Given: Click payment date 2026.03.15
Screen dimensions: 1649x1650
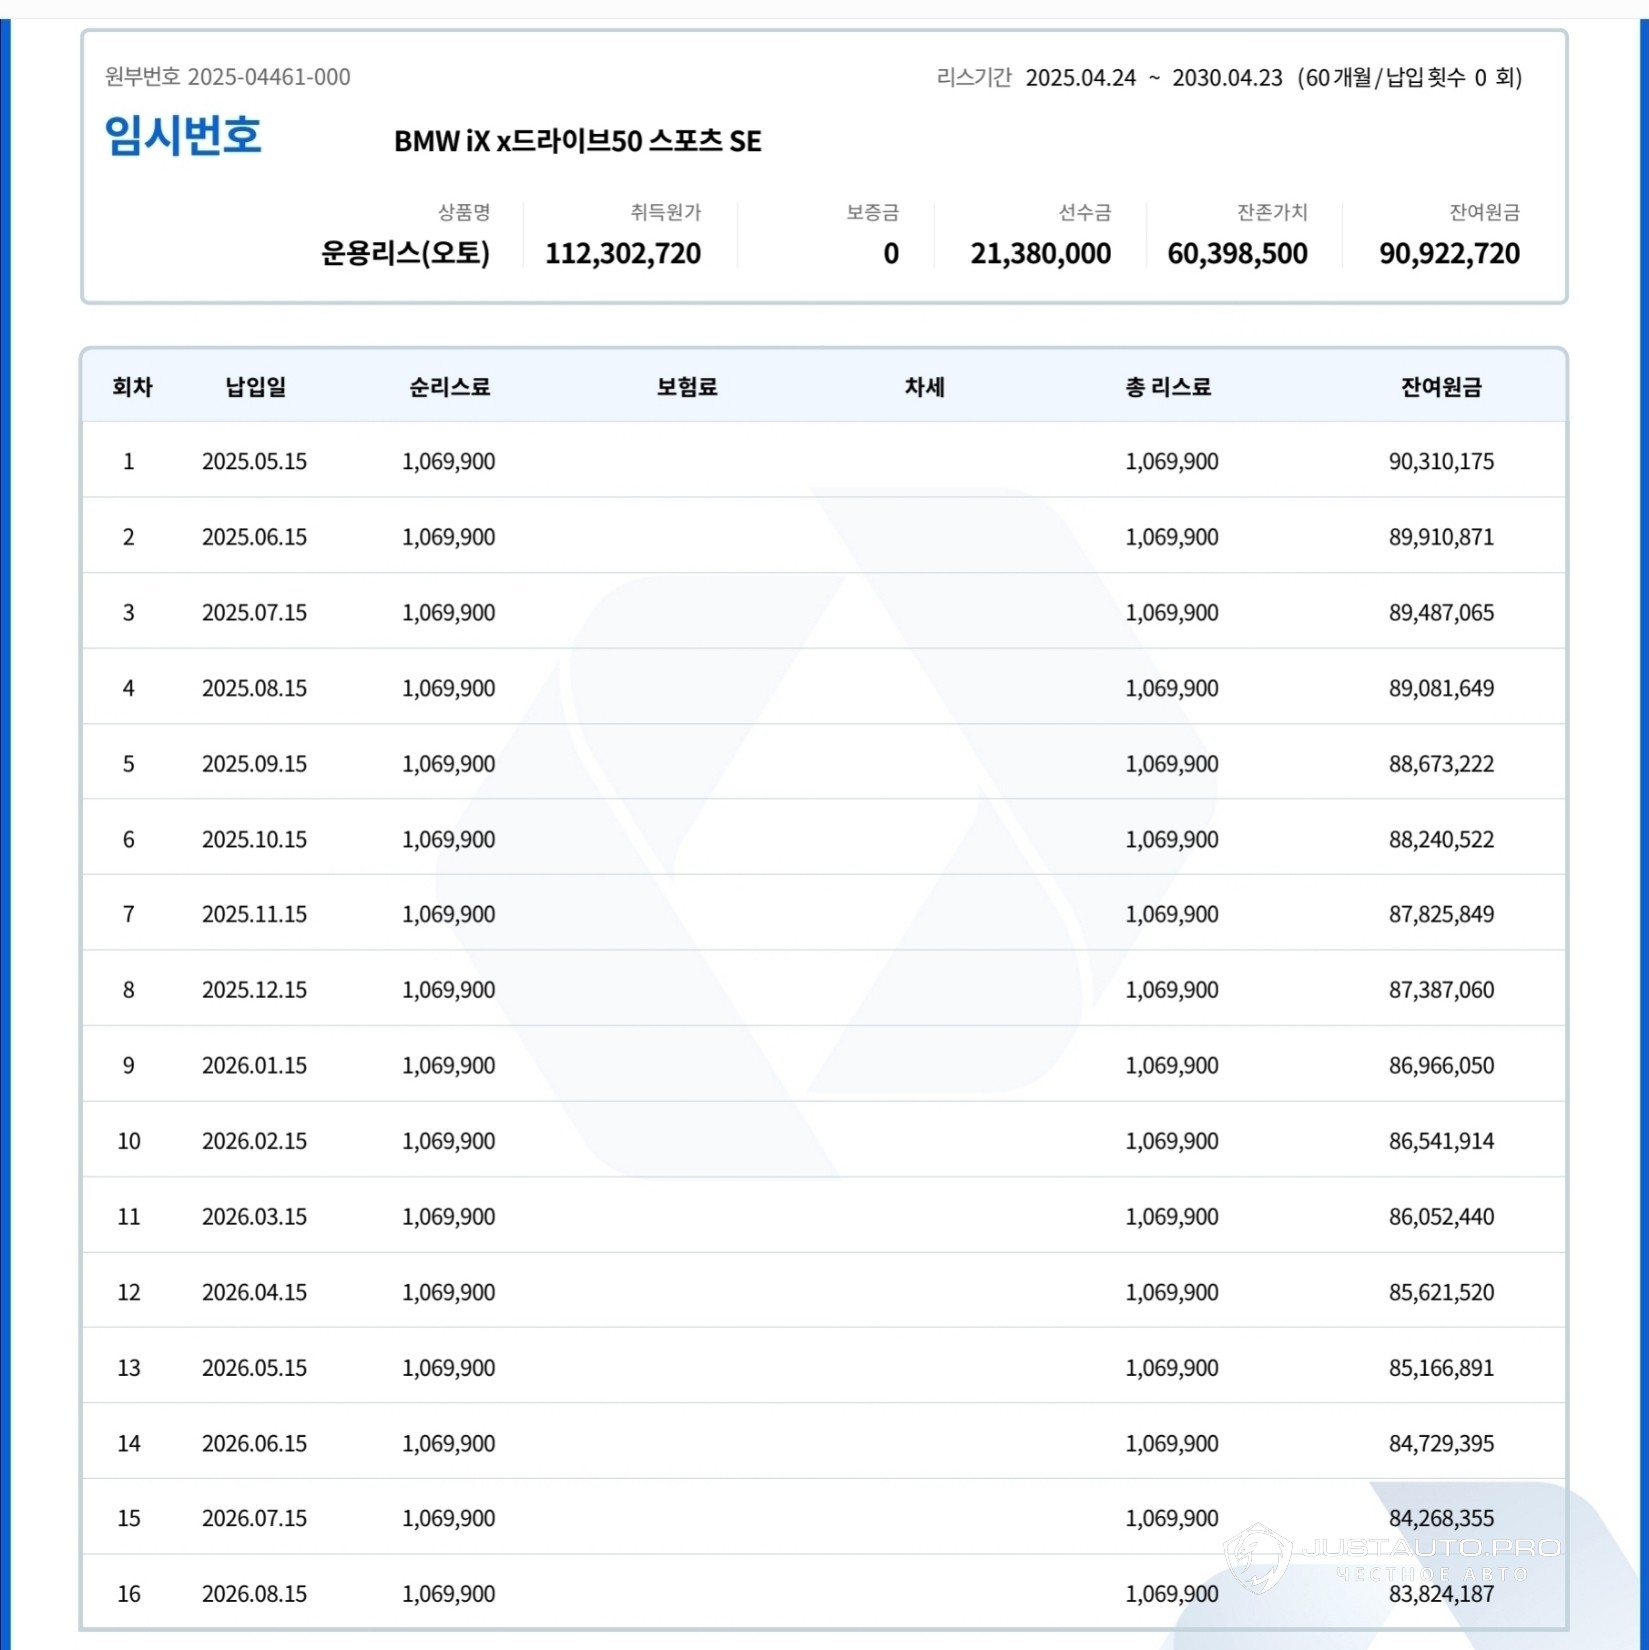Looking at the screenshot, I should click(255, 1217).
